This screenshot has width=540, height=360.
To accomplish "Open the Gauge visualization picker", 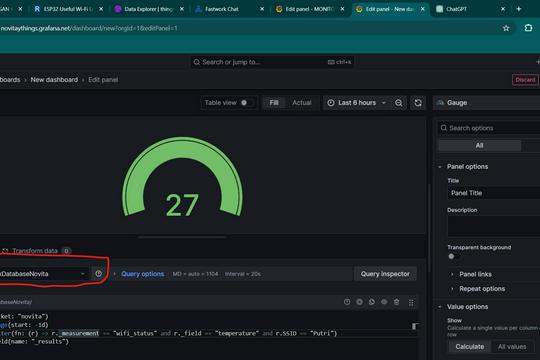I will [x=486, y=103].
